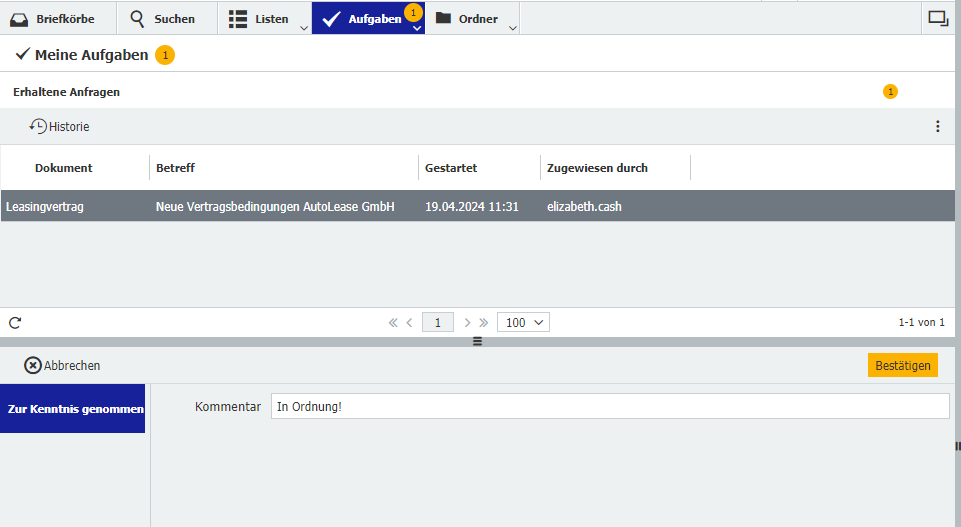Go to first page of results
This screenshot has height=527, width=961.
393,322
